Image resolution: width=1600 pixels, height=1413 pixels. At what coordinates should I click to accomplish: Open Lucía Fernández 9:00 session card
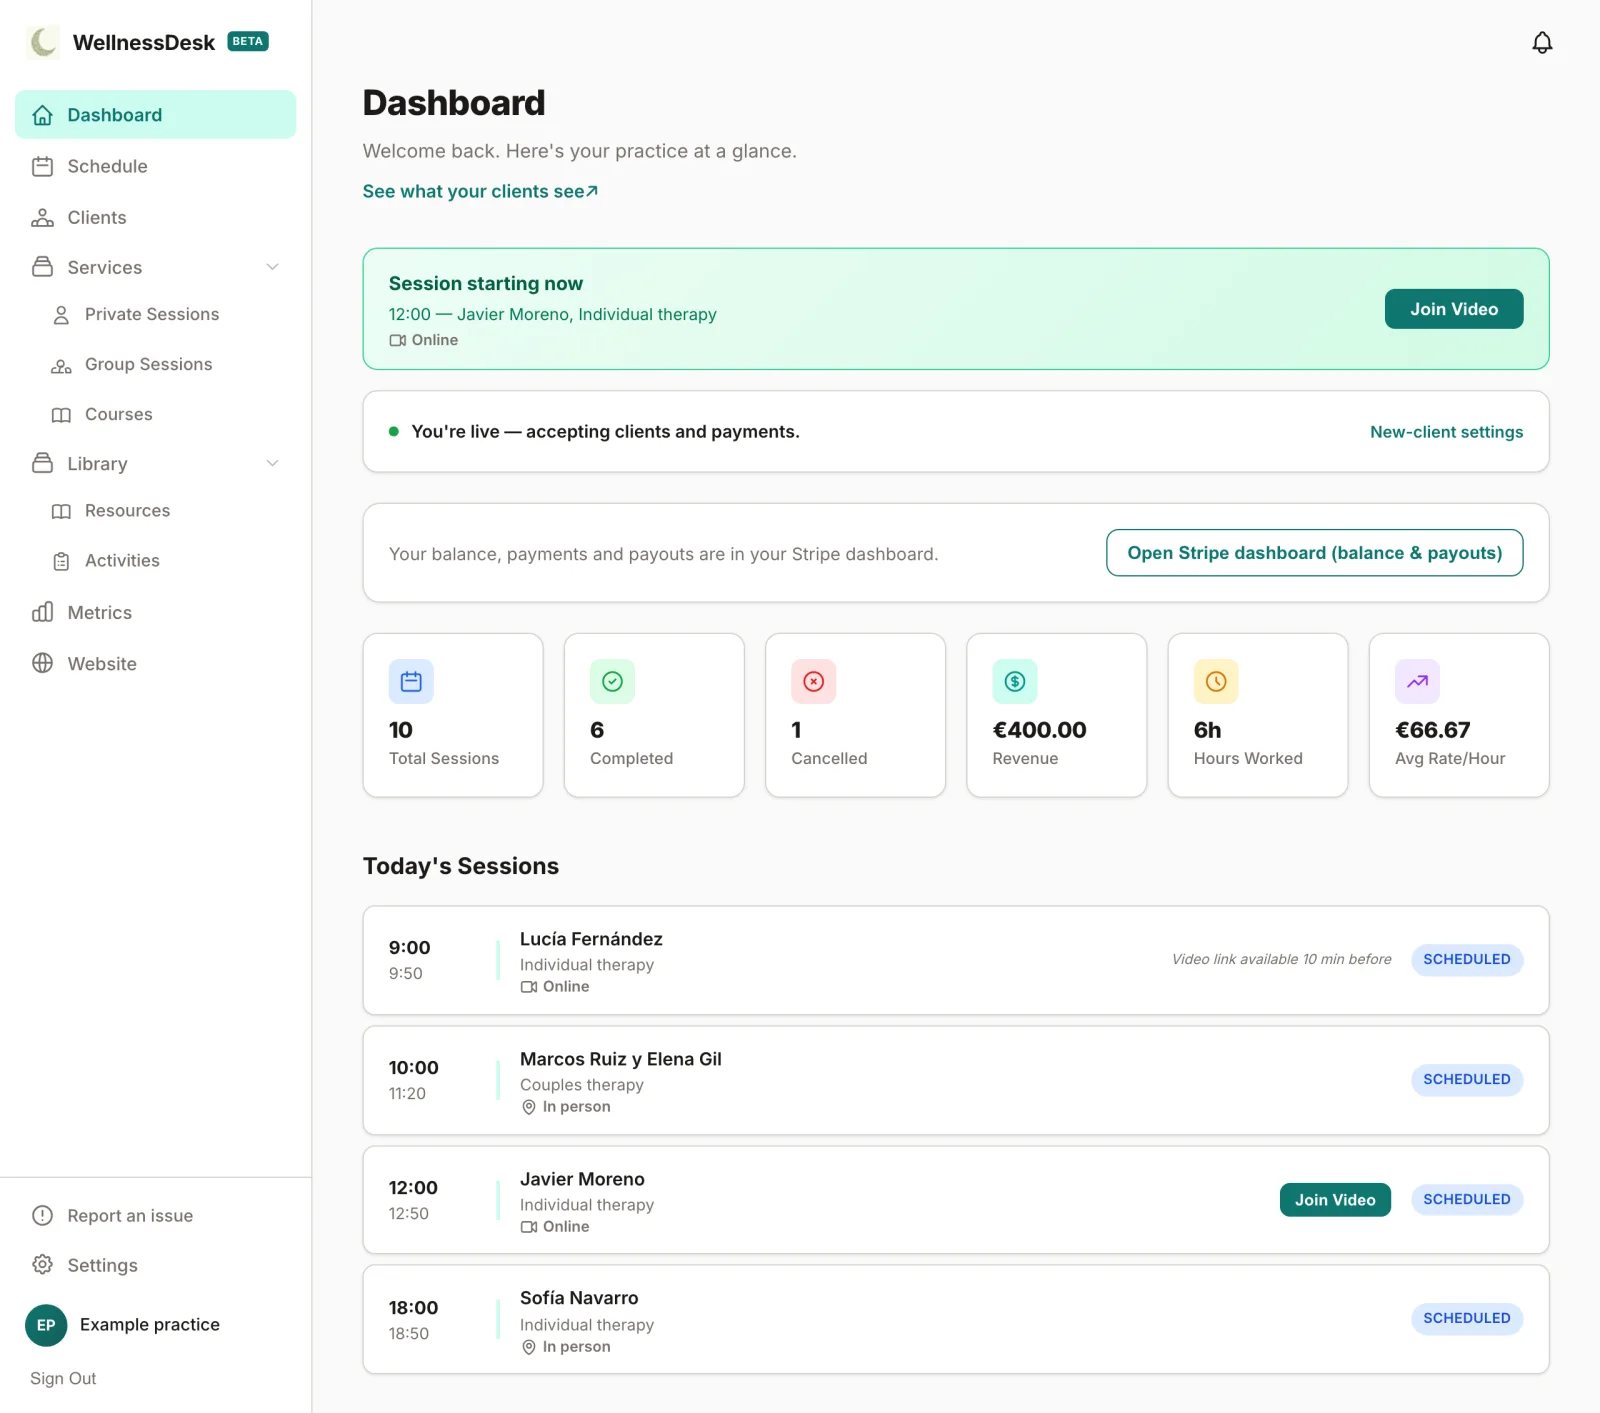point(956,960)
